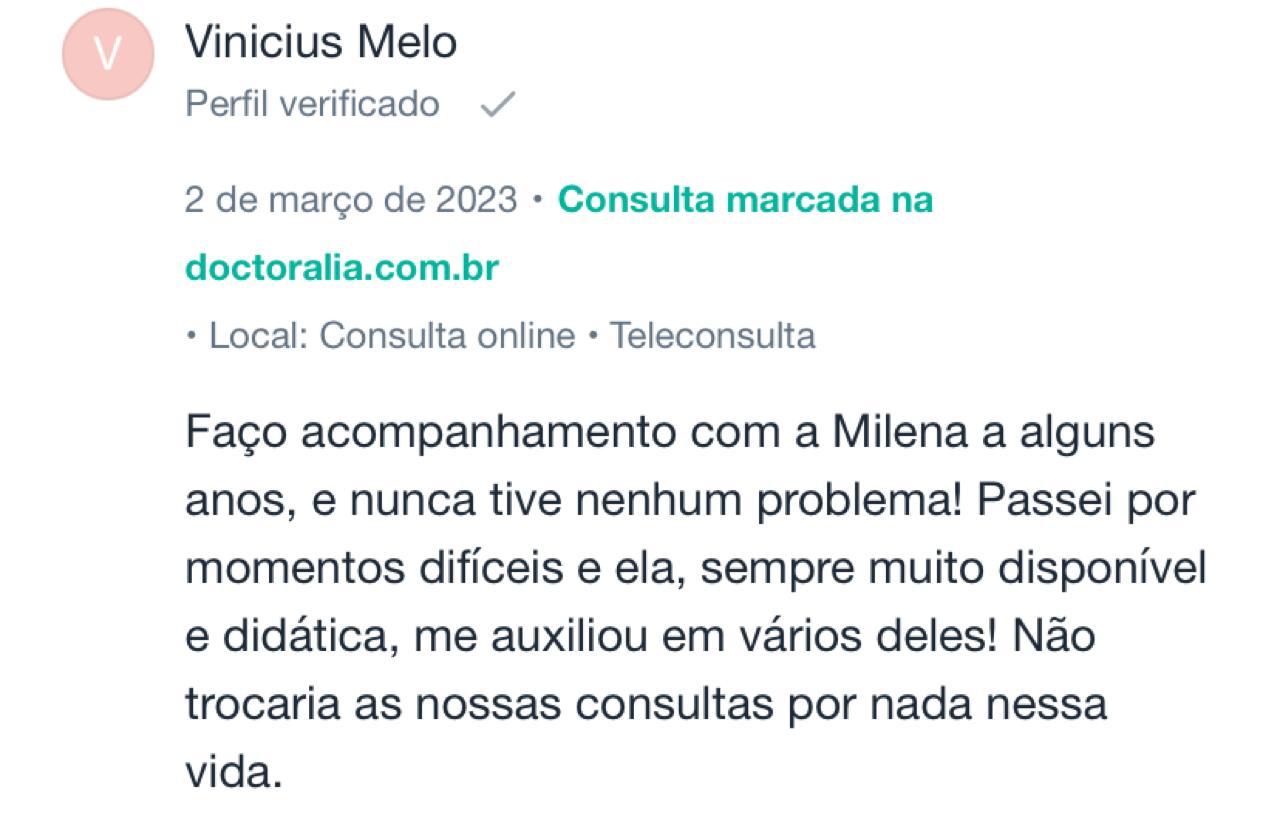The width and height of the screenshot is (1280, 818).
Task: Open the doctoralia.com.br link
Action: pyautogui.click(x=341, y=268)
